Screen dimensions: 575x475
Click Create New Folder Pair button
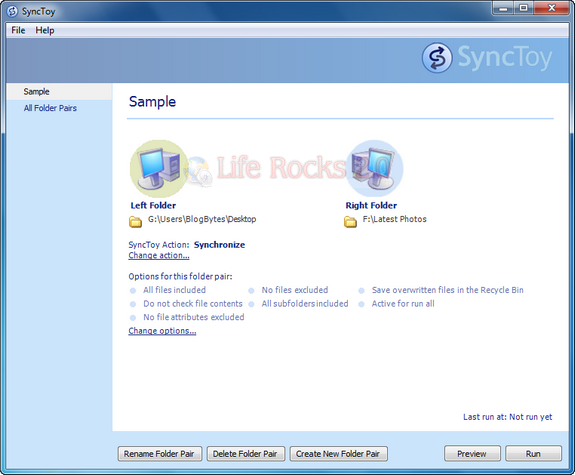[x=338, y=454]
